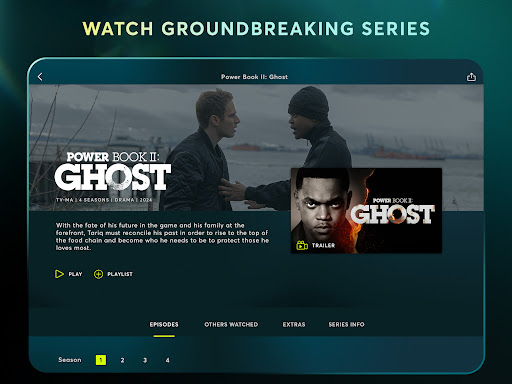Click the PLAY text label
512x384 pixels.
pyautogui.click(x=75, y=274)
